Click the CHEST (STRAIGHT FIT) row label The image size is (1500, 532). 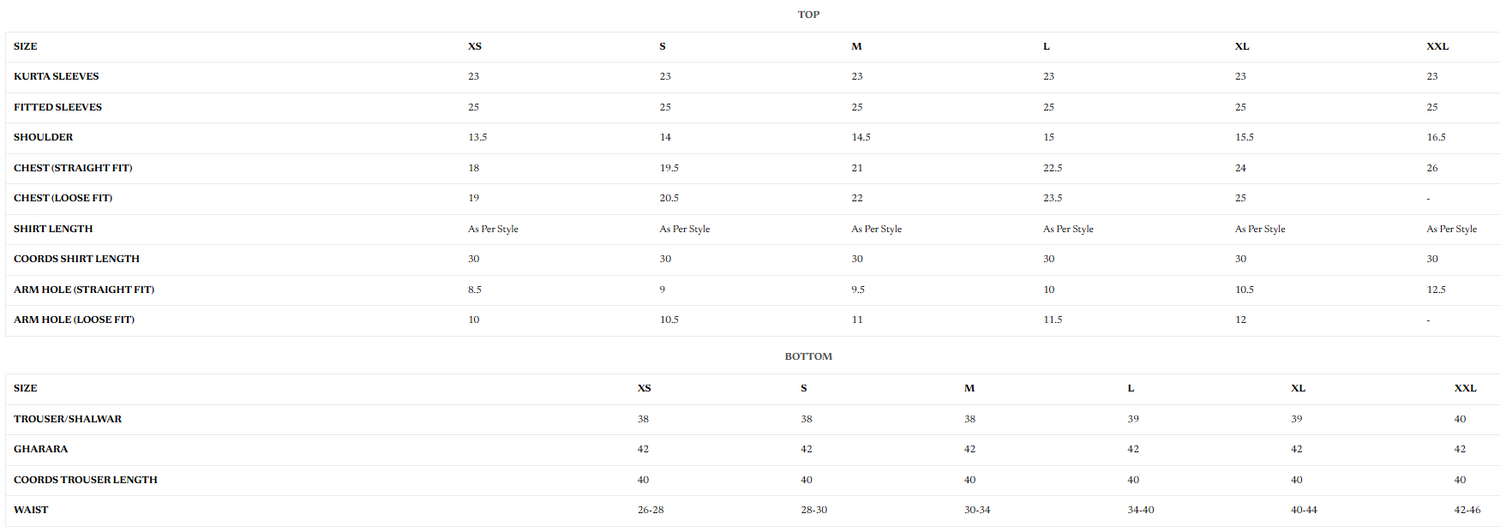pos(73,168)
